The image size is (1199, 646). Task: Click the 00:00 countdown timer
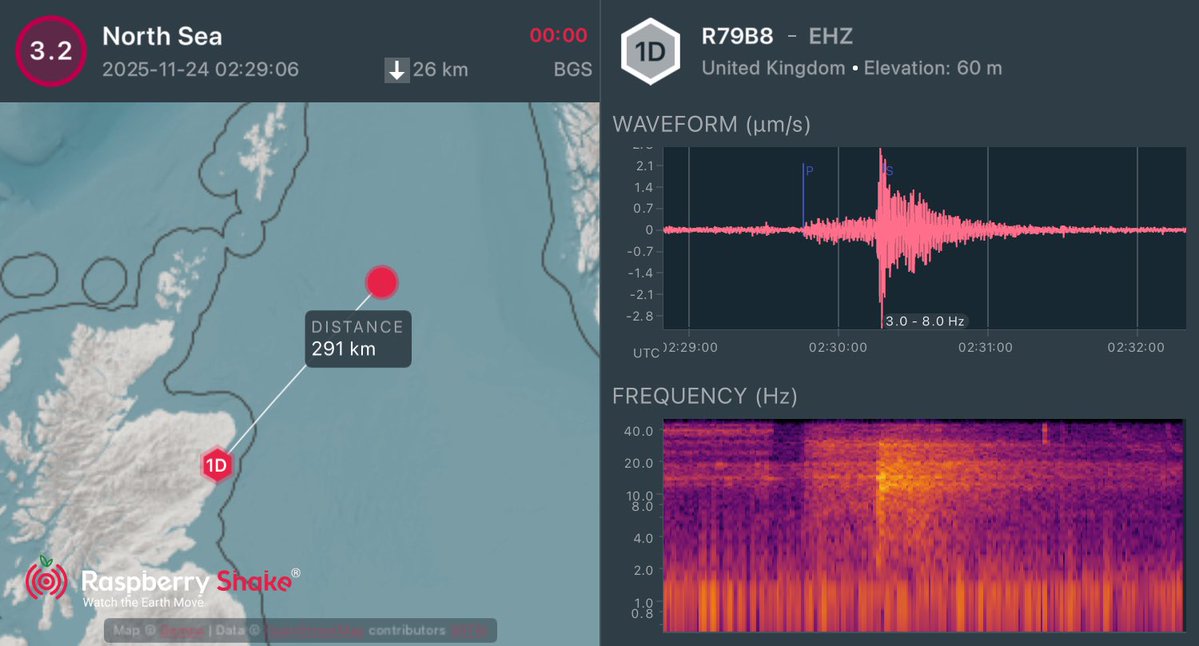coord(559,35)
